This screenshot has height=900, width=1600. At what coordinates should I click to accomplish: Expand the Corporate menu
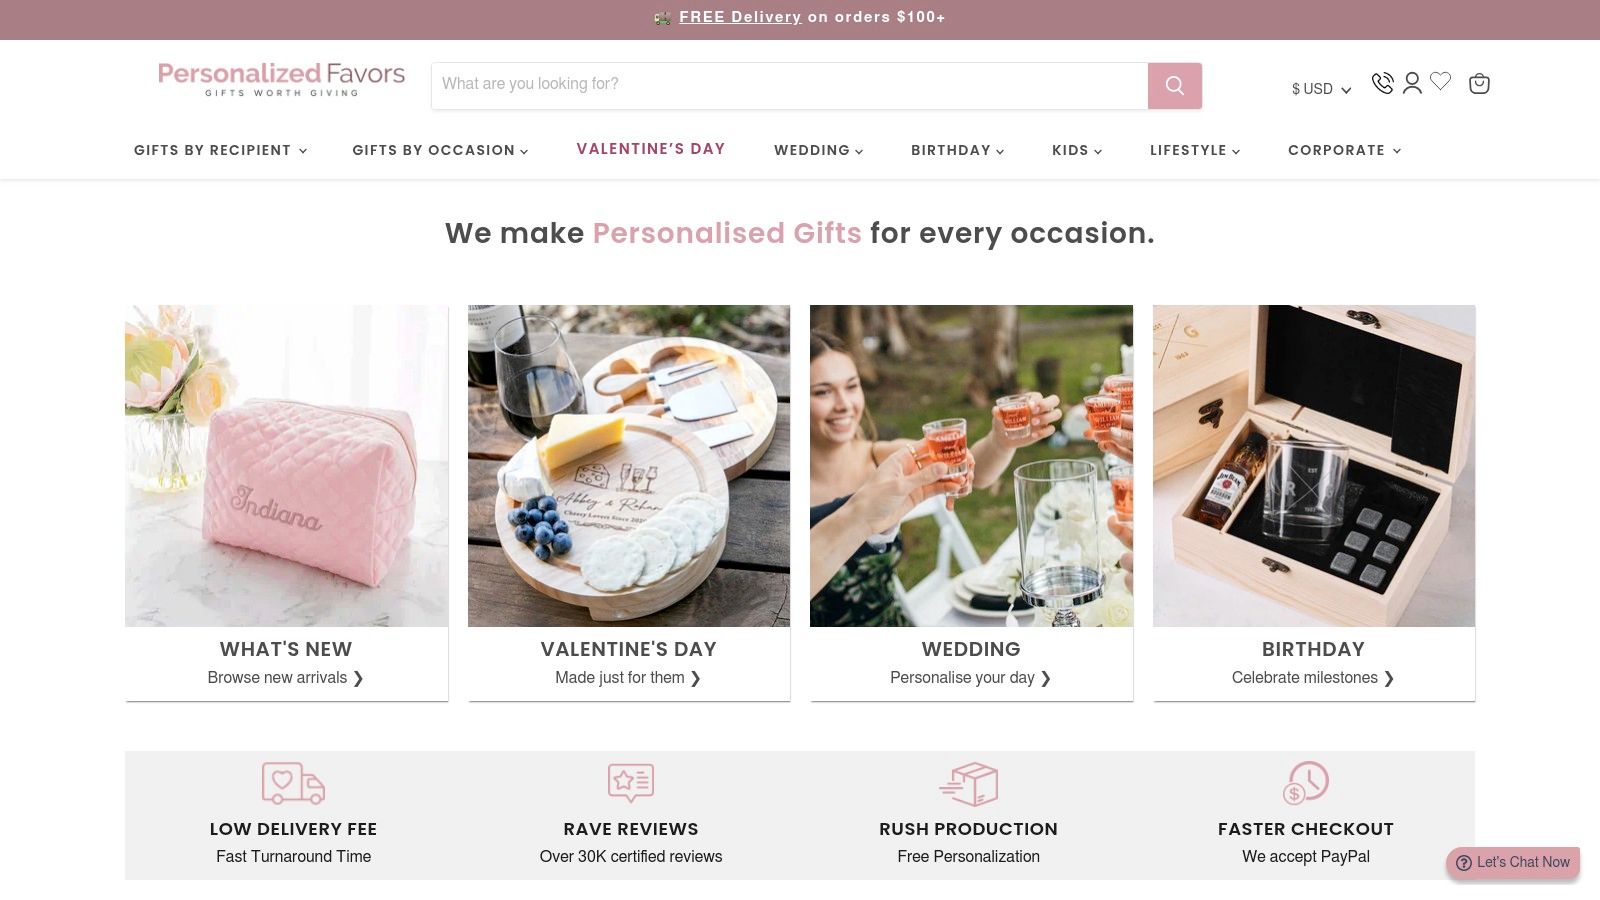point(1344,150)
